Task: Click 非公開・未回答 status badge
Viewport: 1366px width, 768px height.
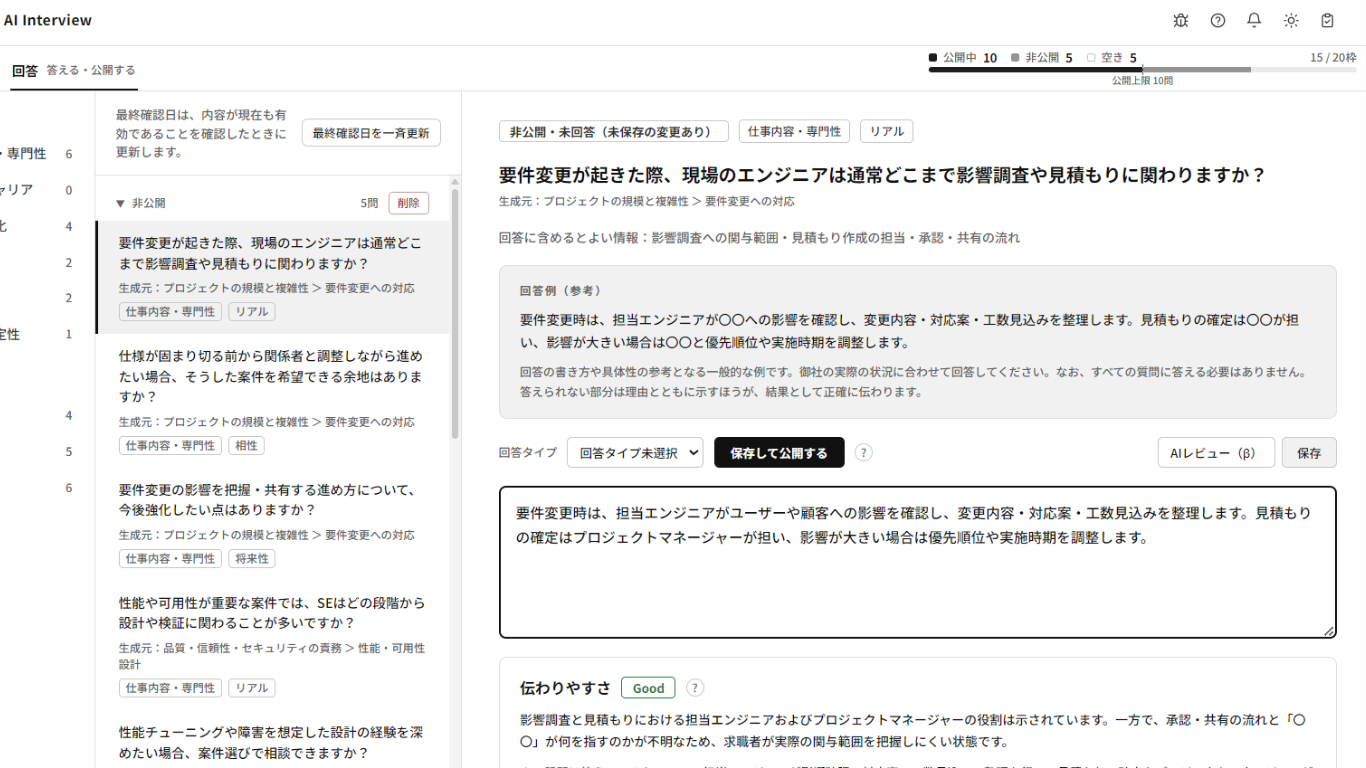Action: [614, 131]
